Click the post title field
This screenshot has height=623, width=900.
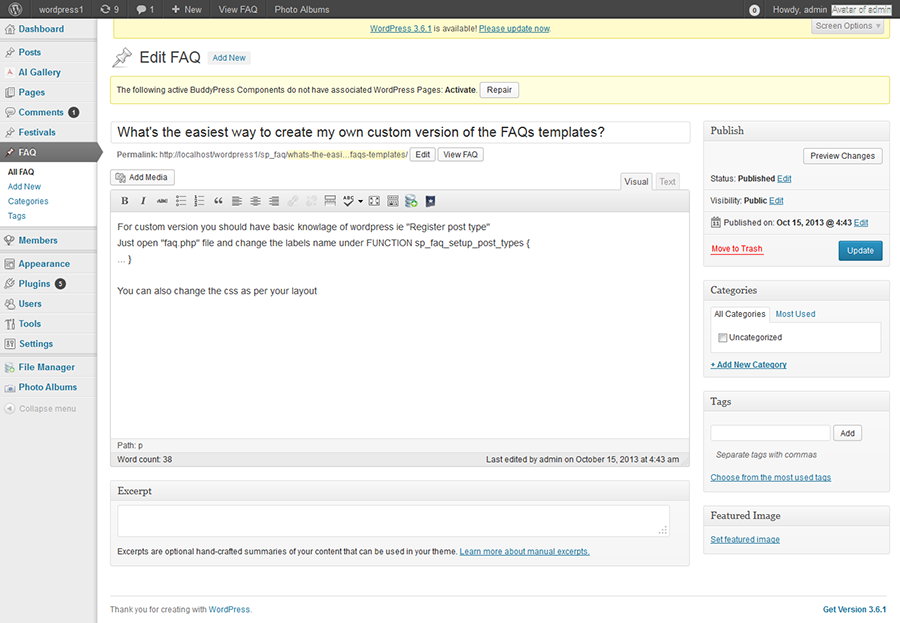tap(400, 132)
